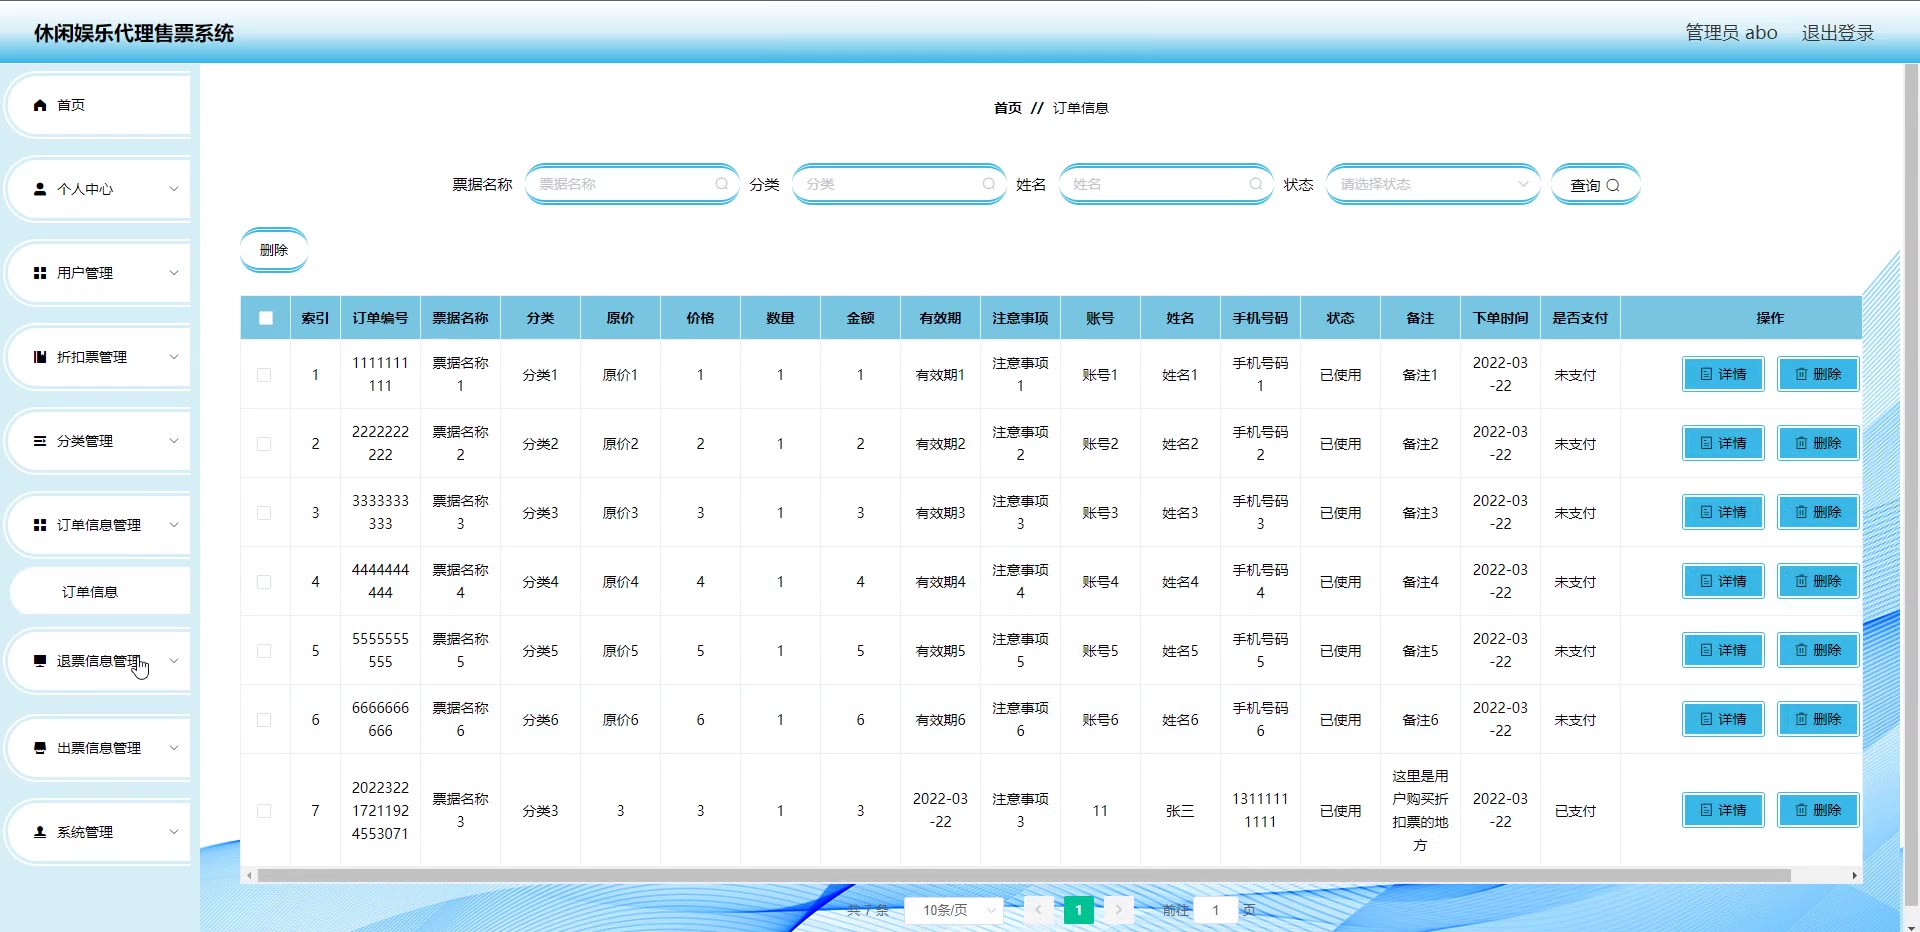Check the checkbox for row index 1

click(x=264, y=375)
